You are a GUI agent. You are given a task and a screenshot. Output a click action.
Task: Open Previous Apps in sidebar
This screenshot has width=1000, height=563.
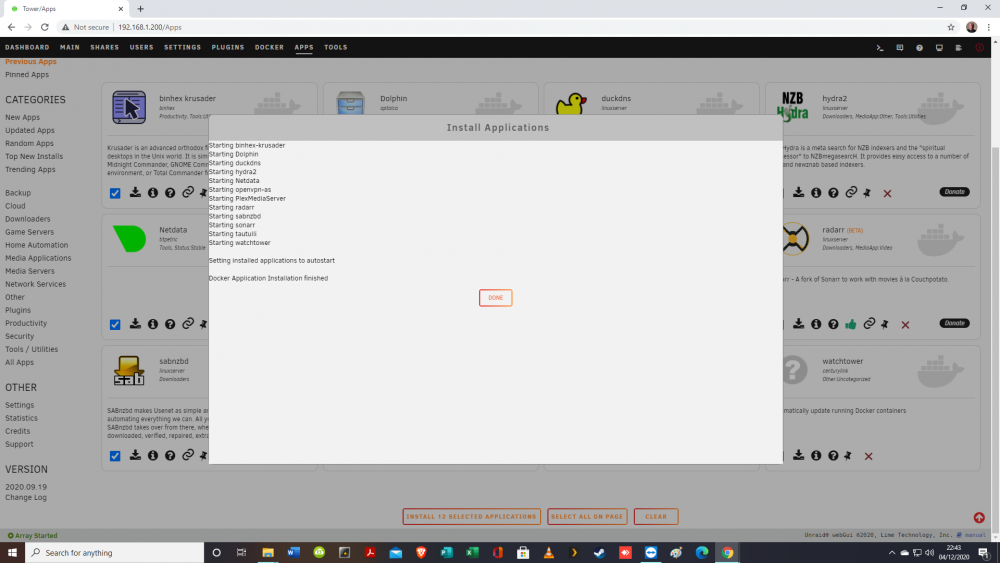pyautogui.click(x=31, y=62)
